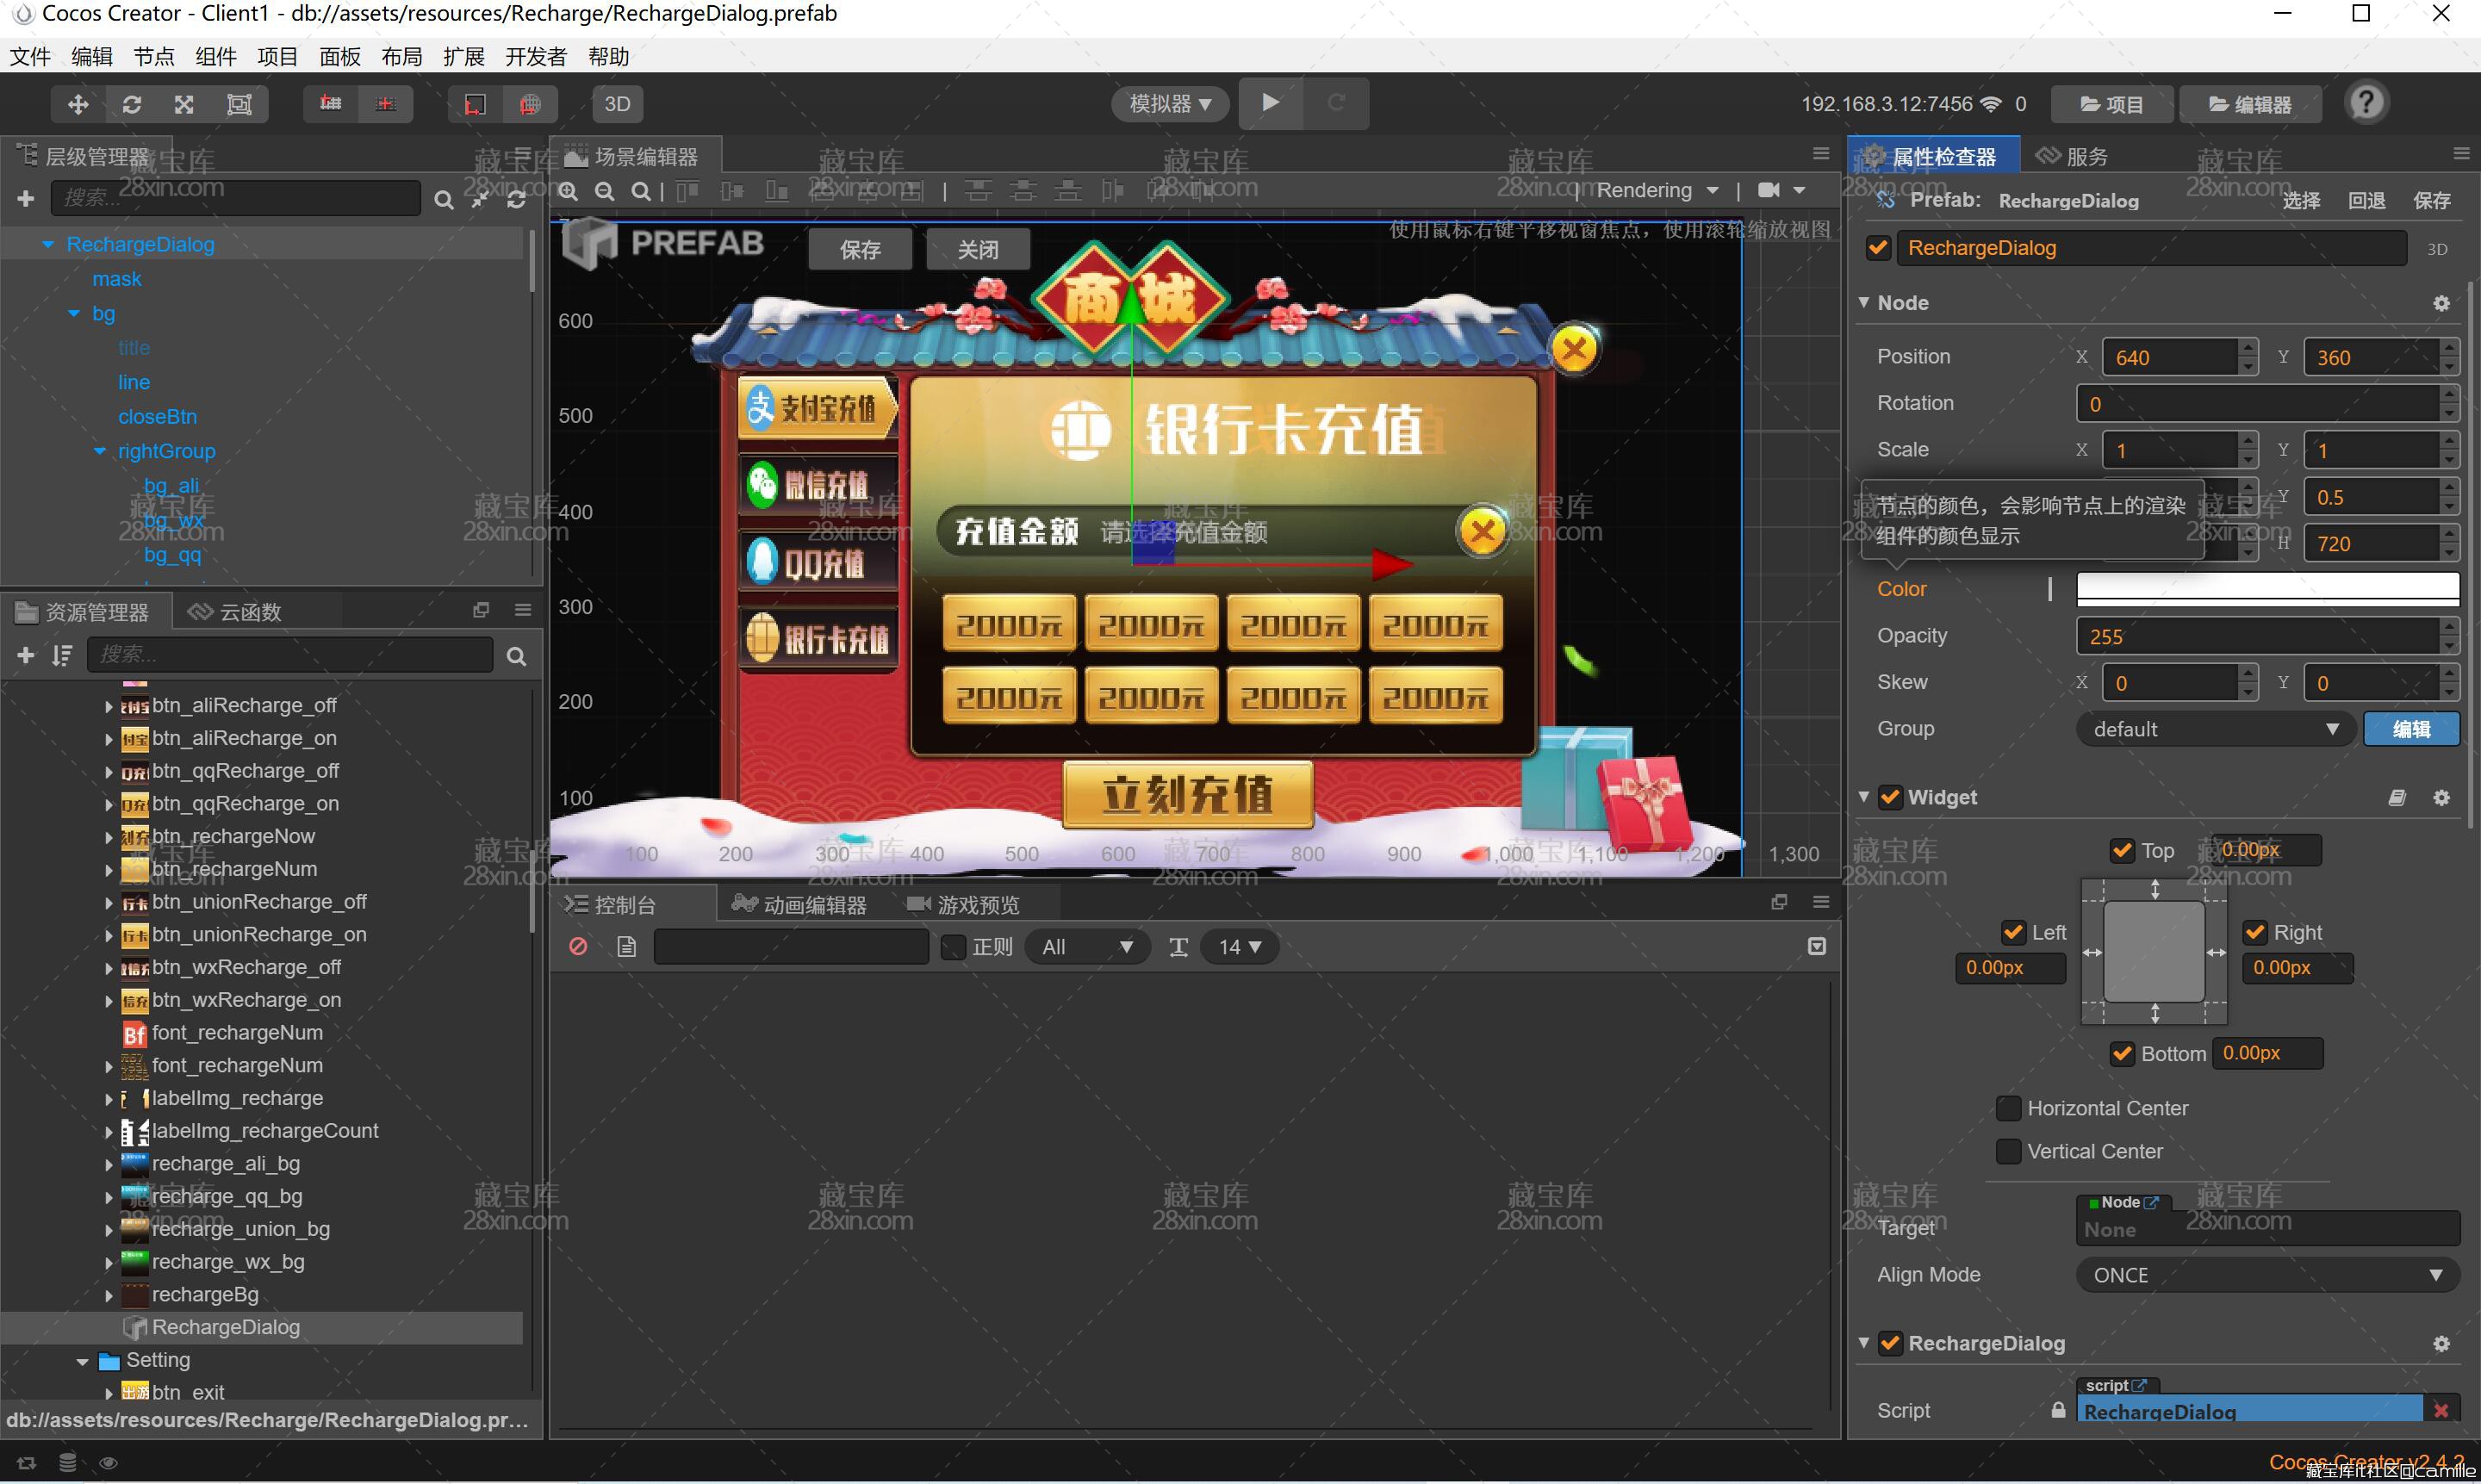
Task: Select the Scale transform tool
Action: click(x=185, y=104)
